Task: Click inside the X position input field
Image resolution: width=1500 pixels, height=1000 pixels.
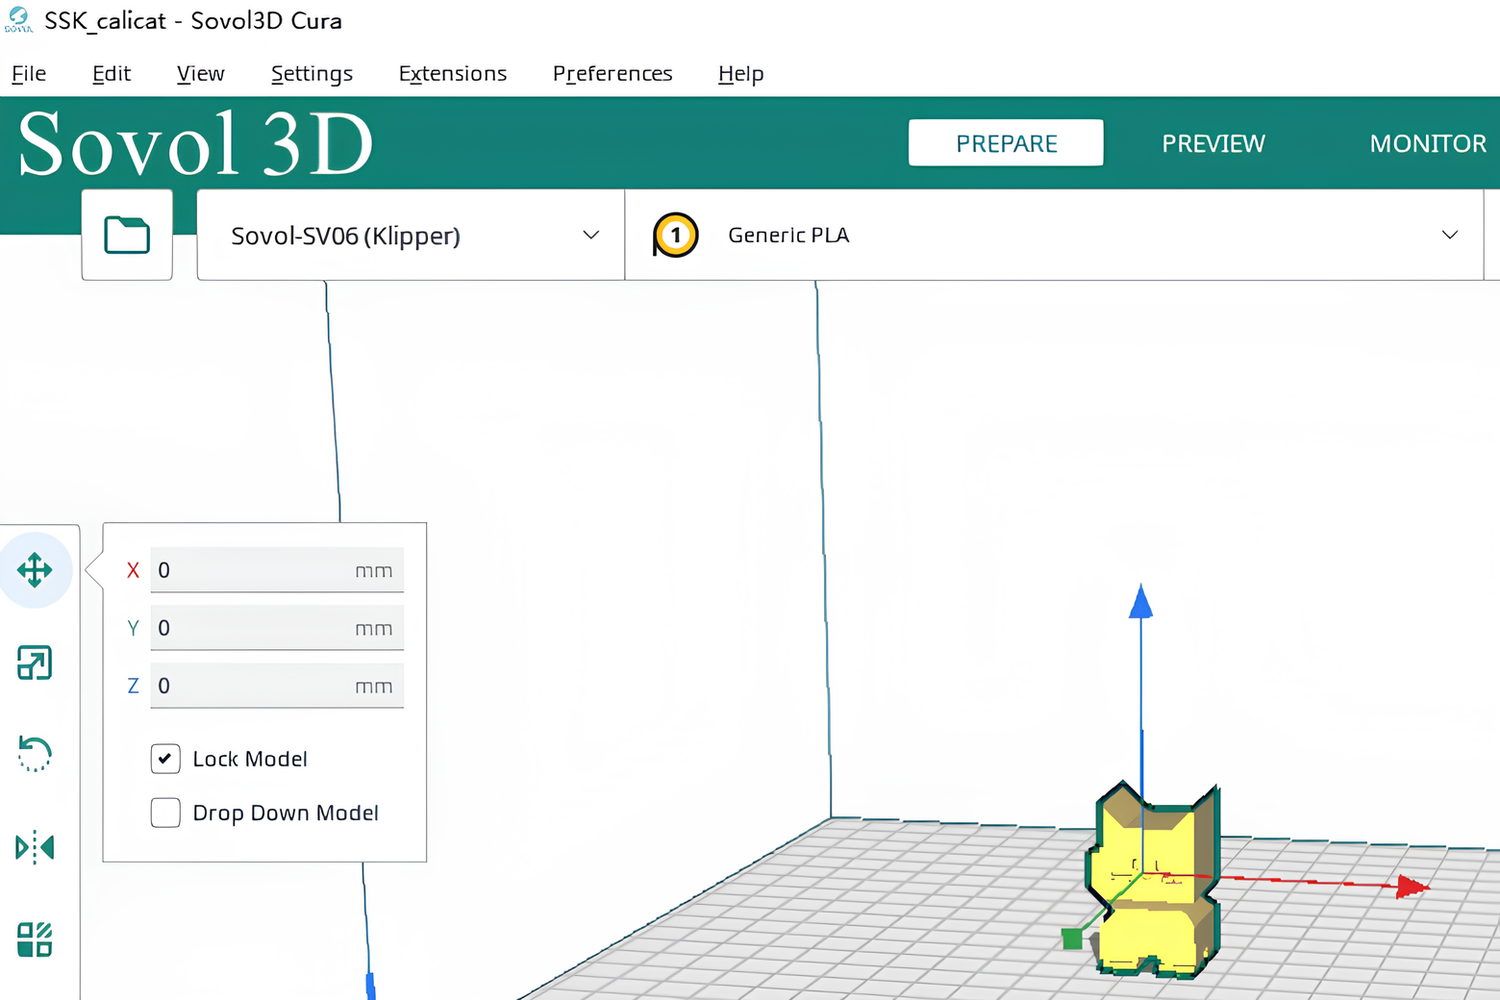Action: (x=277, y=570)
